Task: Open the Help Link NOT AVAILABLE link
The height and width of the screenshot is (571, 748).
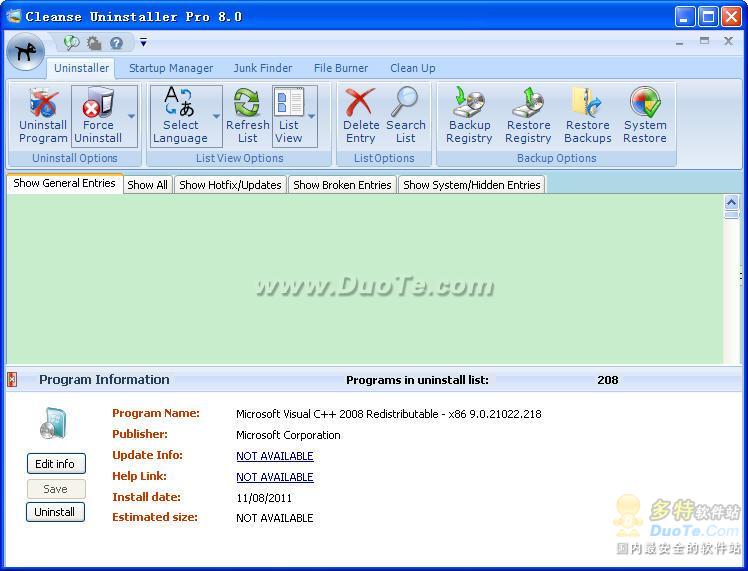Action: pyautogui.click(x=275, y=477)
